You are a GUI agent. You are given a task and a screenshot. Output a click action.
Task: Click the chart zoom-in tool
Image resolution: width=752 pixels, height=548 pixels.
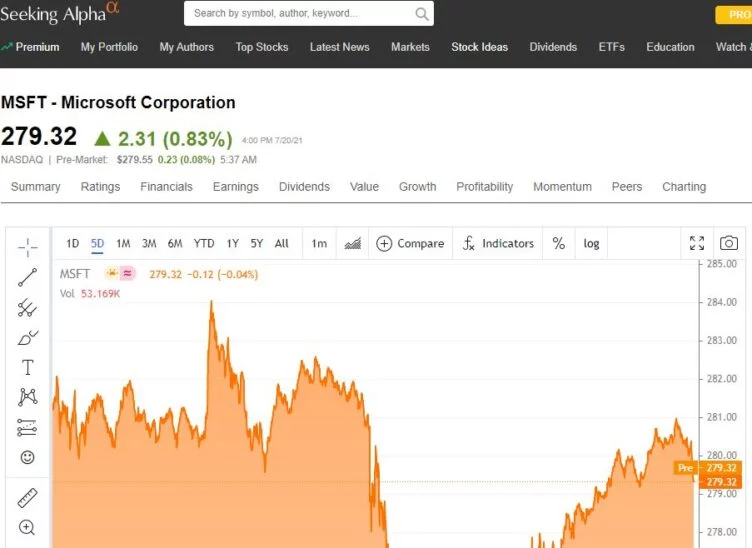point(27,528)
